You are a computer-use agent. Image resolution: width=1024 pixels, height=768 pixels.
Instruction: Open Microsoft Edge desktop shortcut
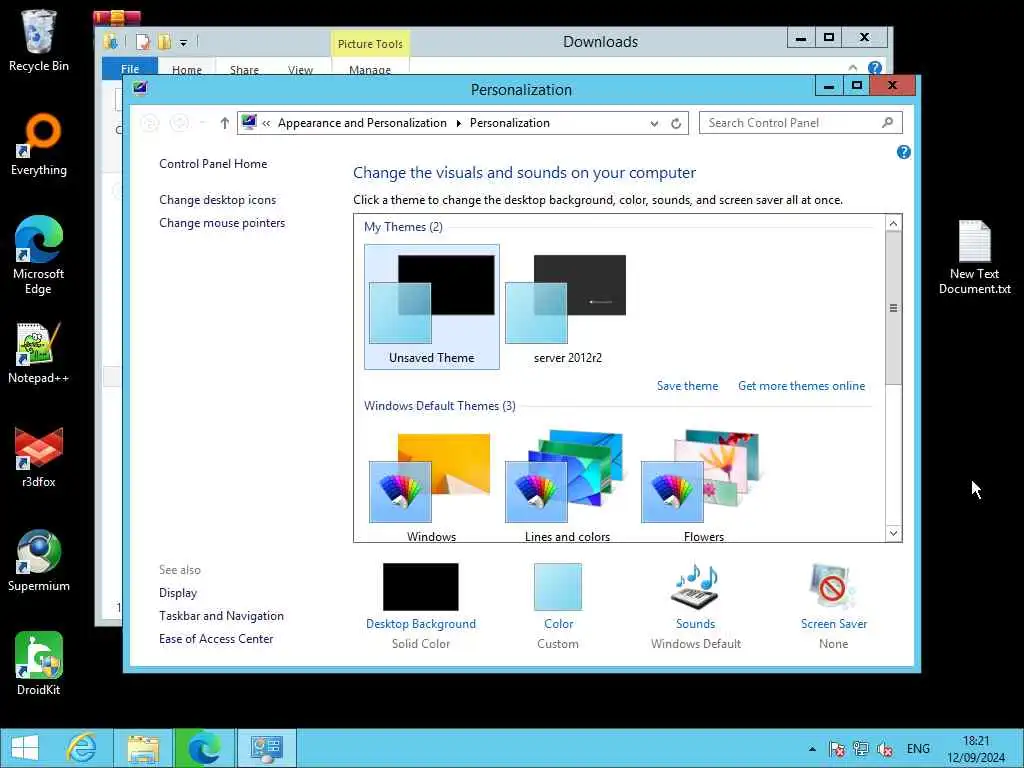[38, 255]
